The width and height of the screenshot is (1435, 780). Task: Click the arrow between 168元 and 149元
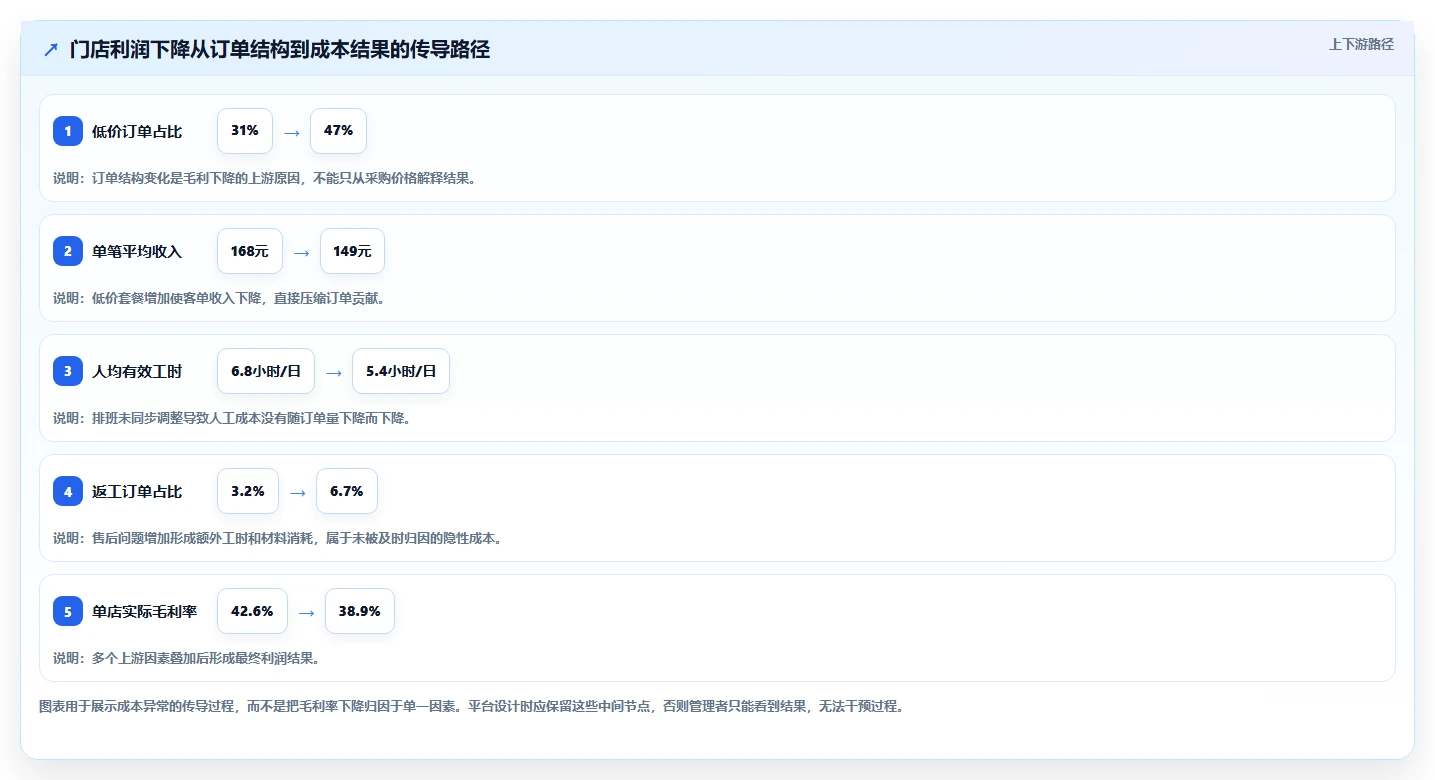click(x=301, y=252)
